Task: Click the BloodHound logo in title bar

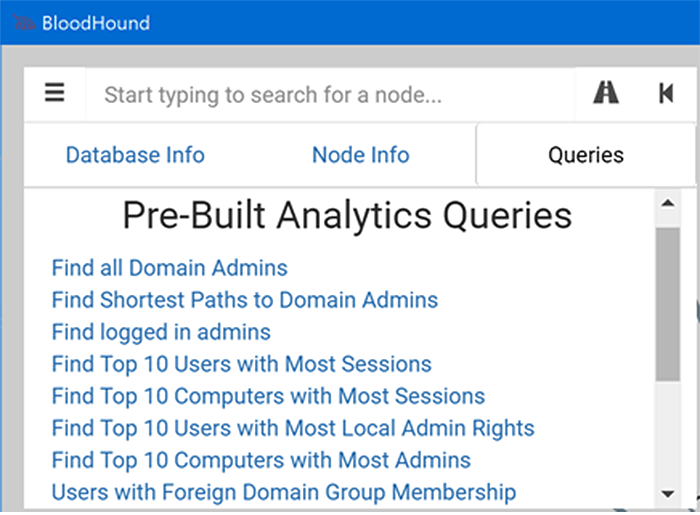Action: [26, 22]
